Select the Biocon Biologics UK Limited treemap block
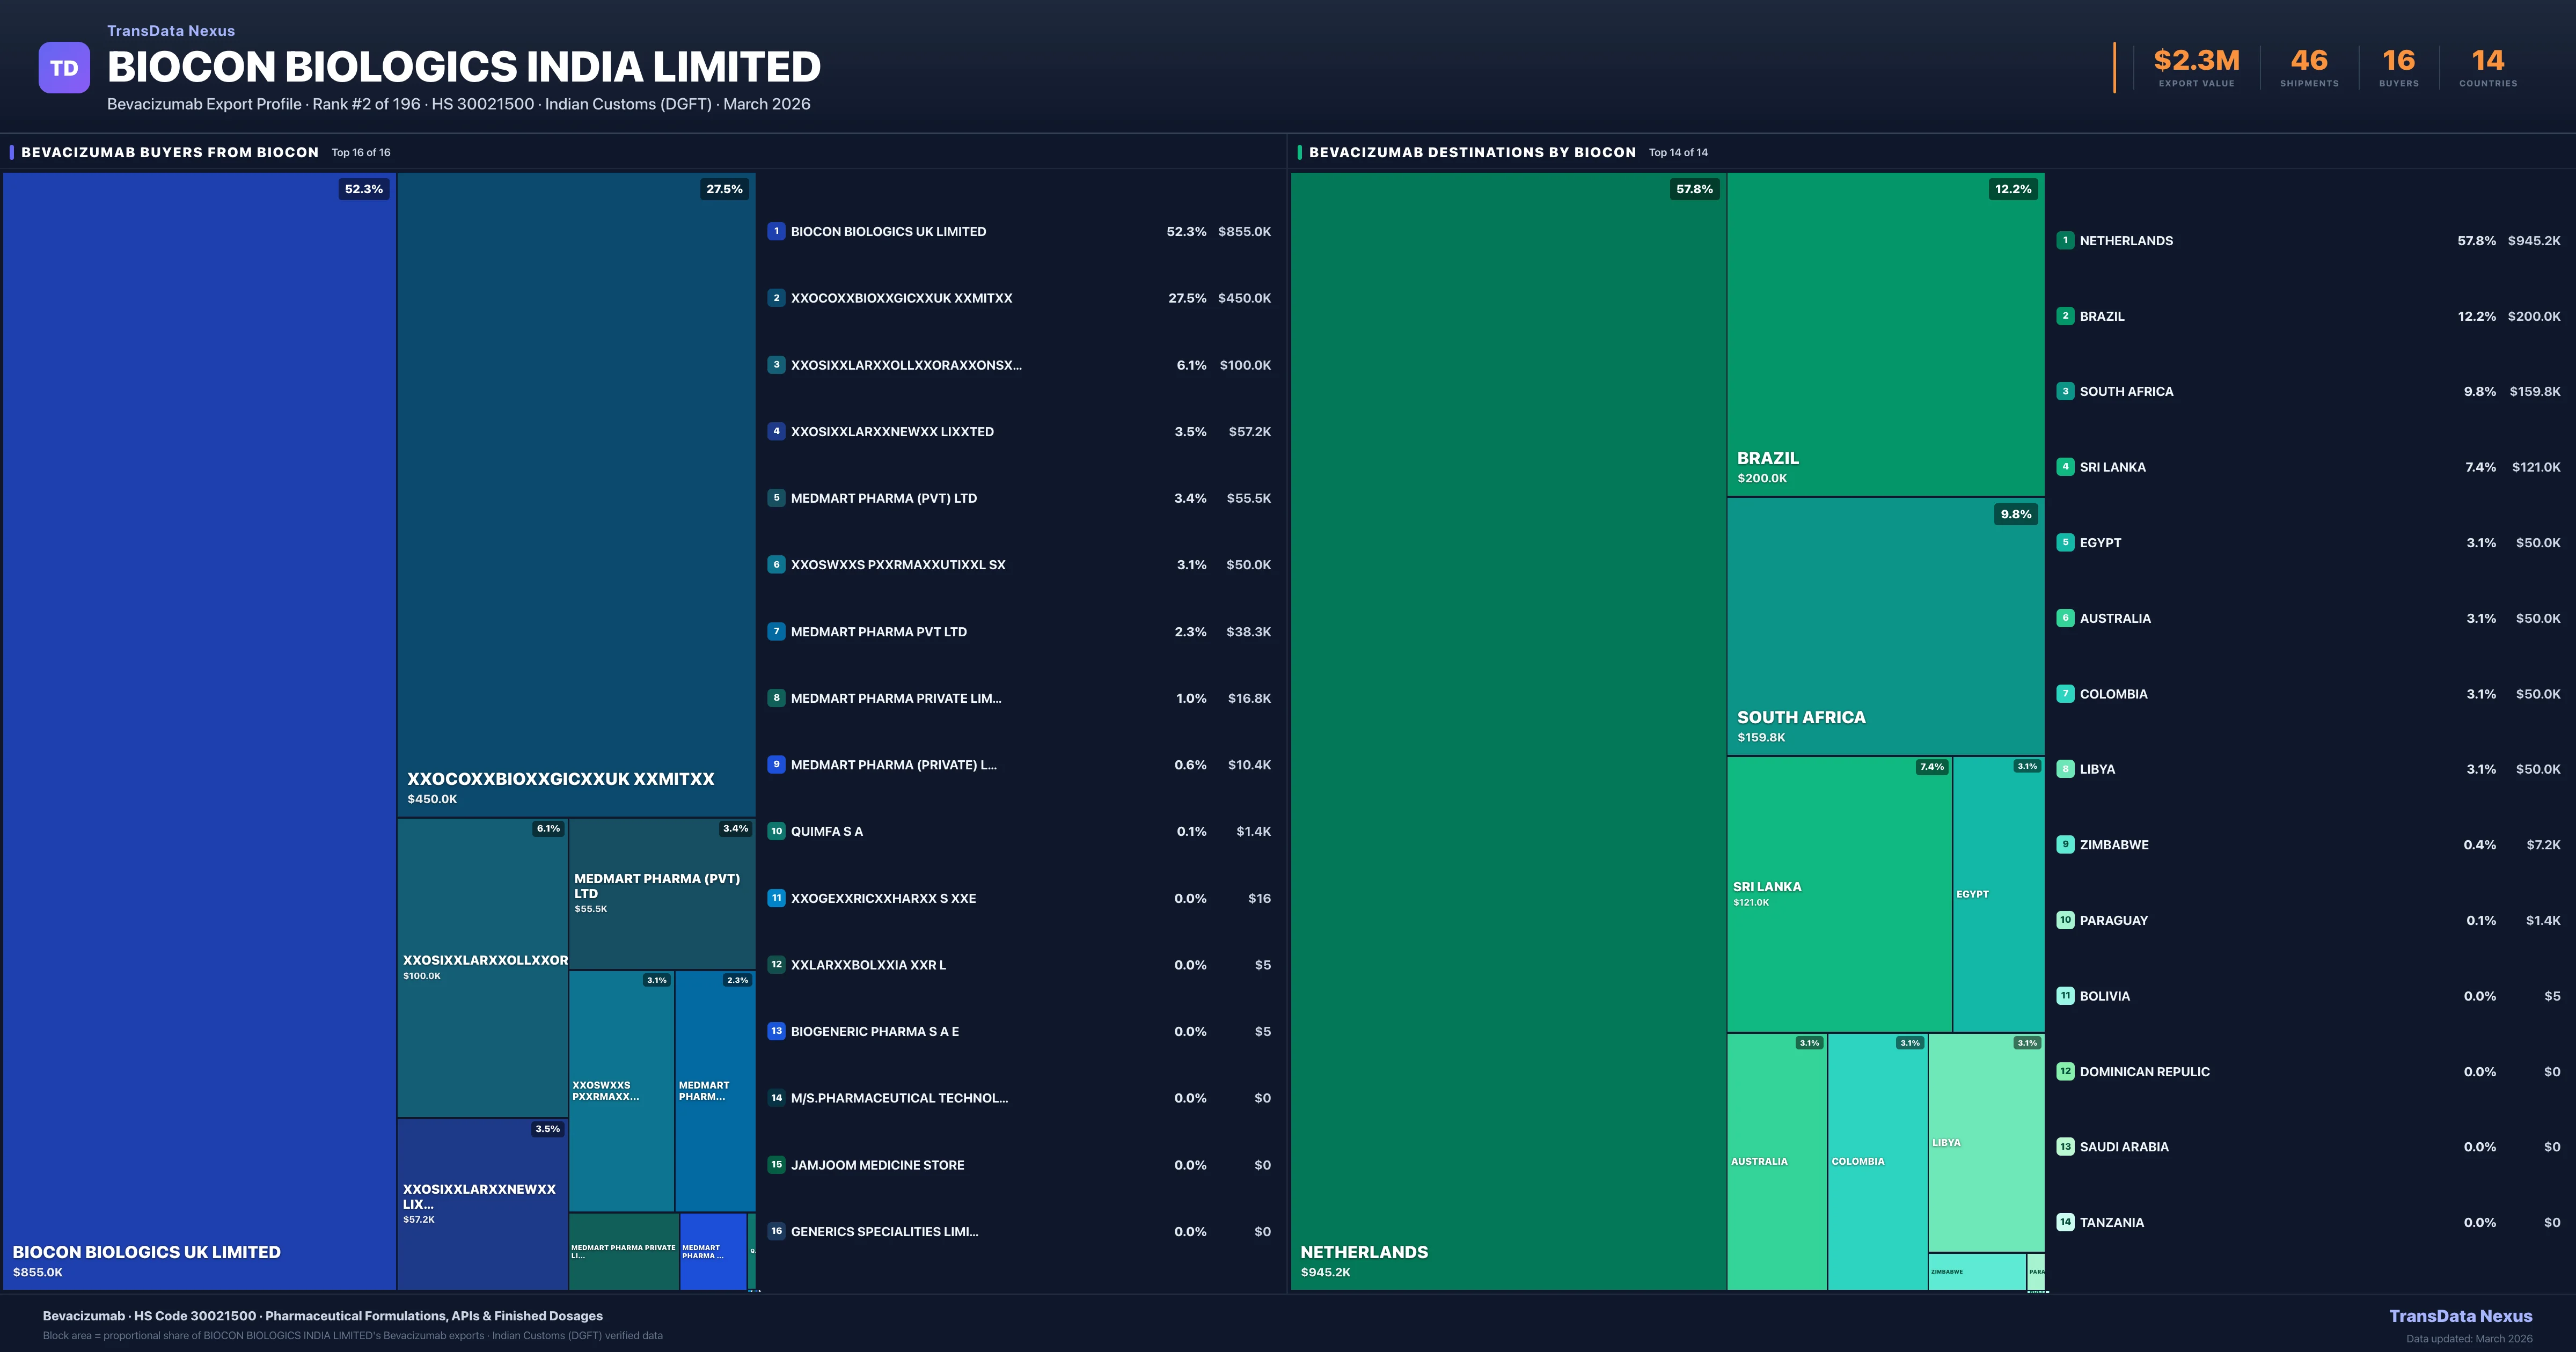Image resolution: width=2576 pixels, height=1352 pixels. click(x=199, y=730)
